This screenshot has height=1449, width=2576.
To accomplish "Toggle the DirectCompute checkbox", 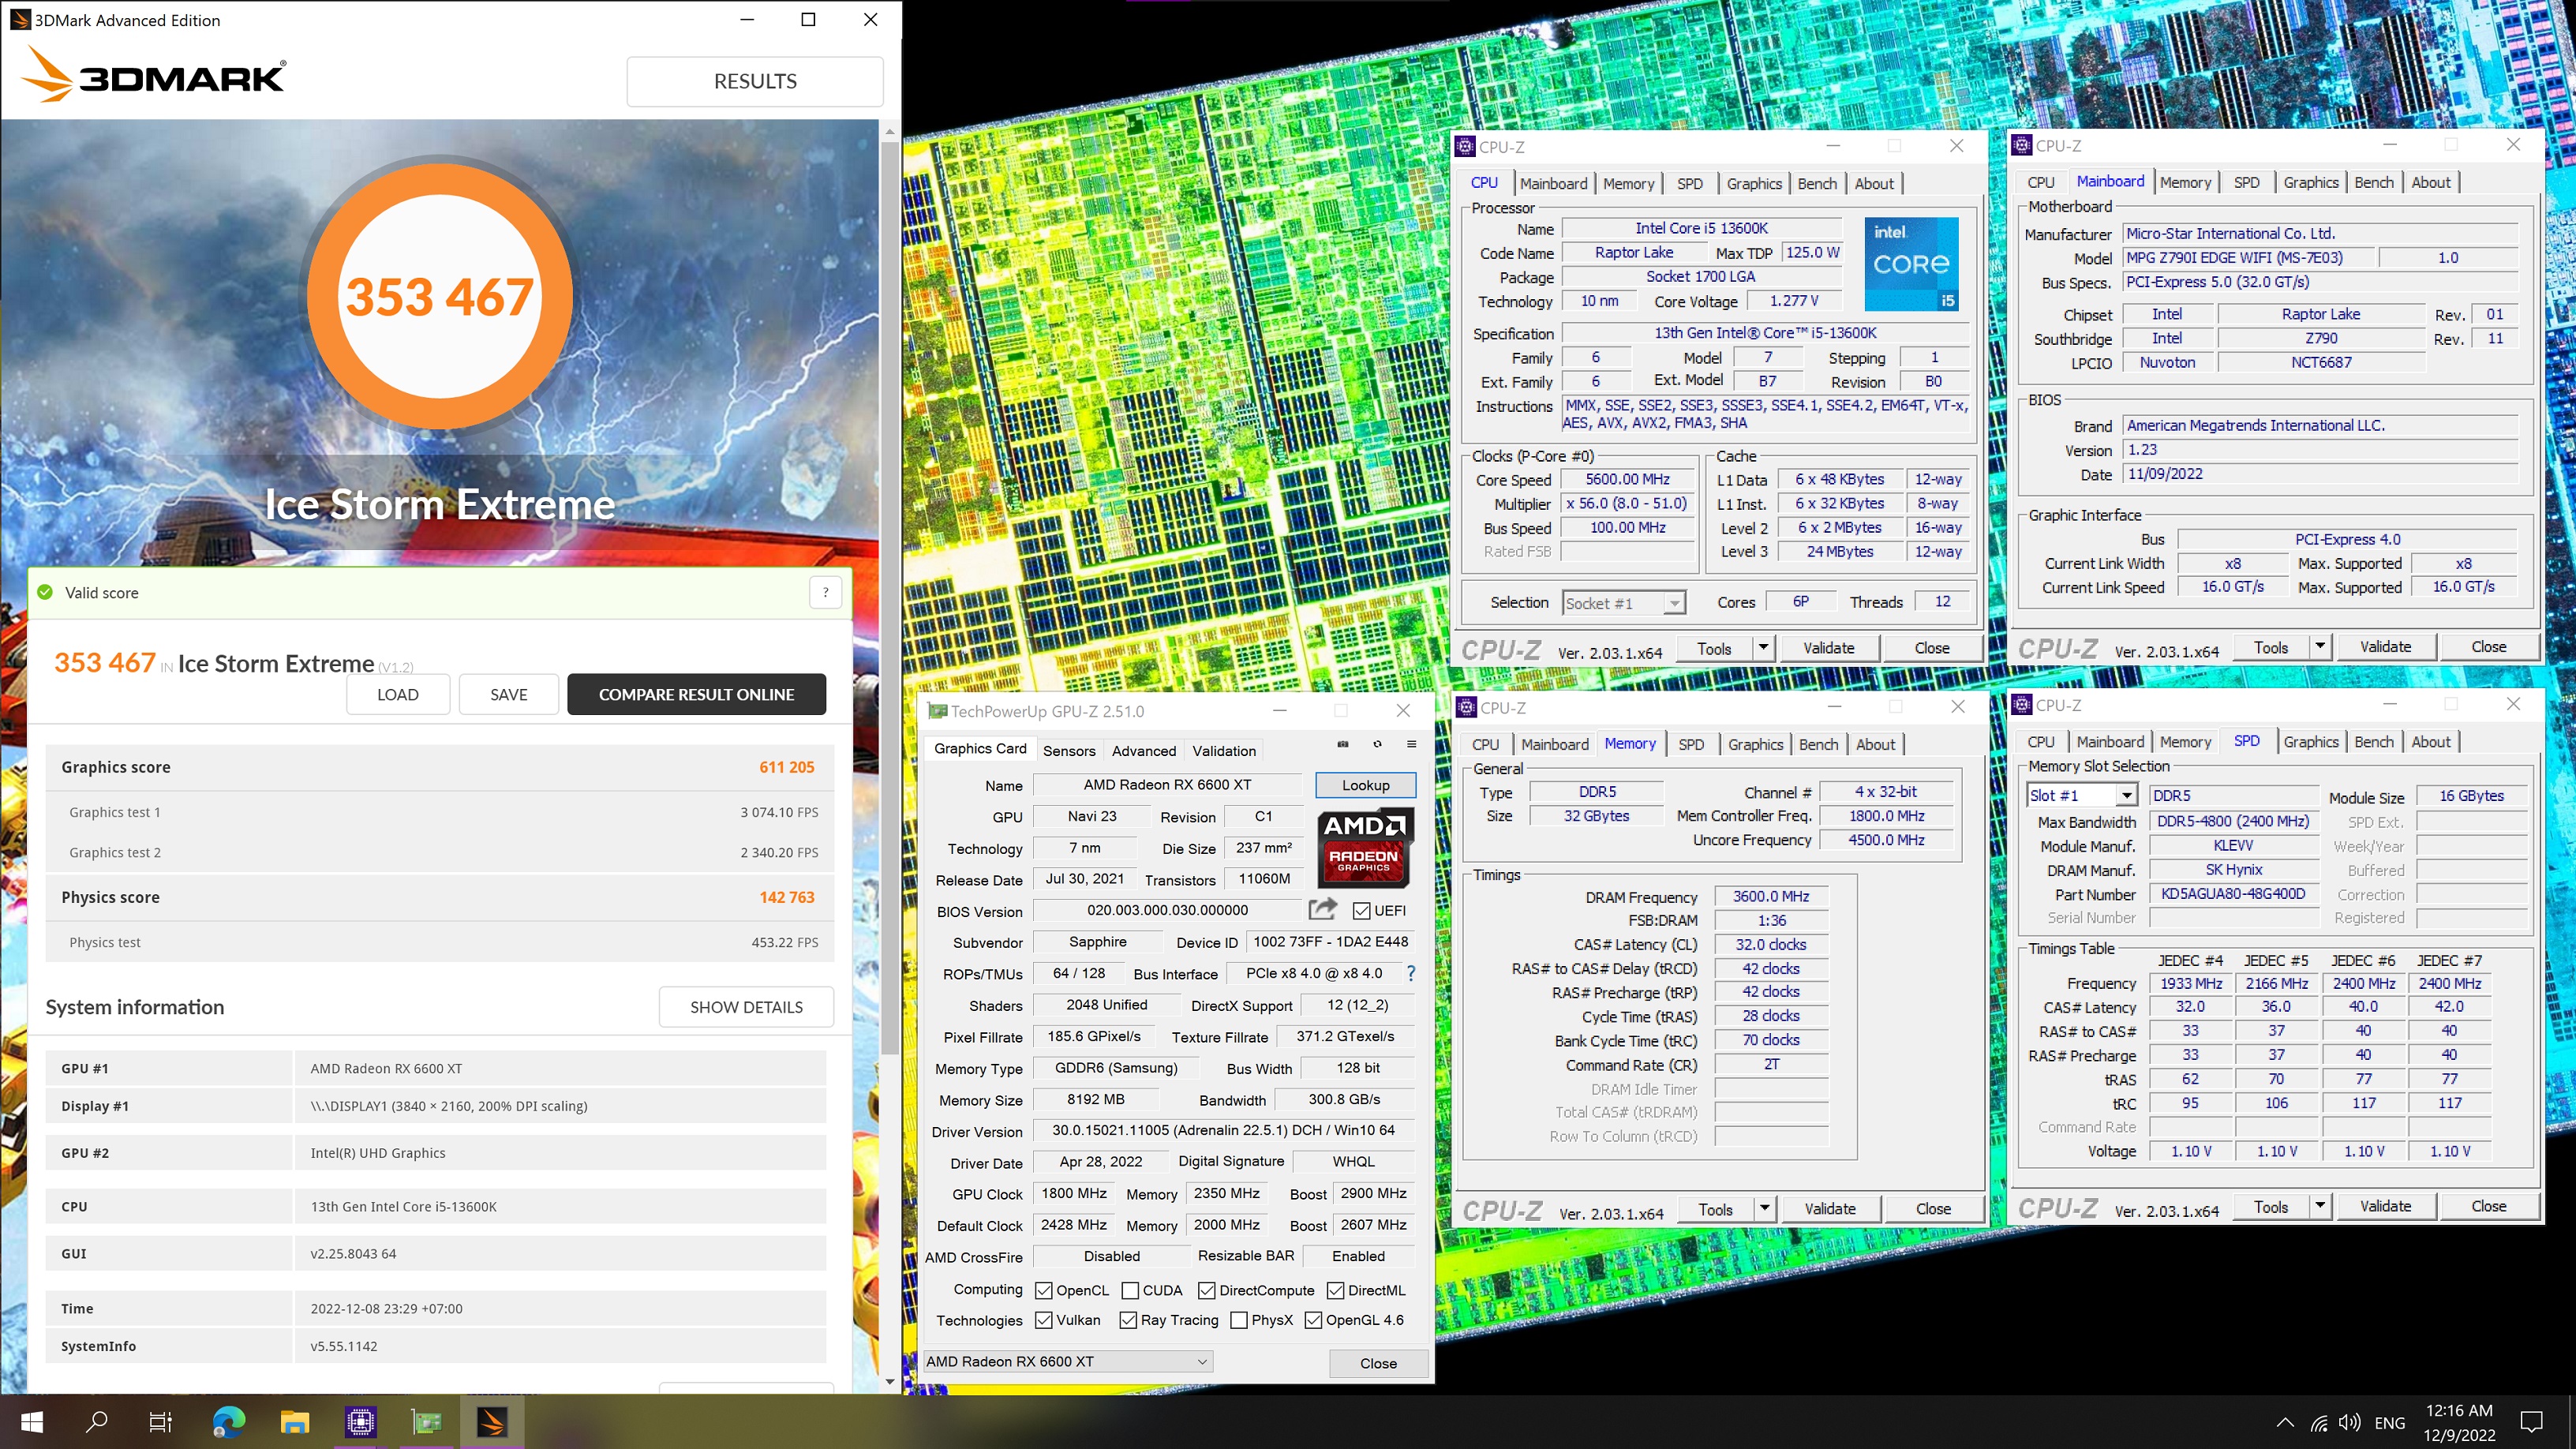I will pyautogui.click(x=1207, y=1290).
